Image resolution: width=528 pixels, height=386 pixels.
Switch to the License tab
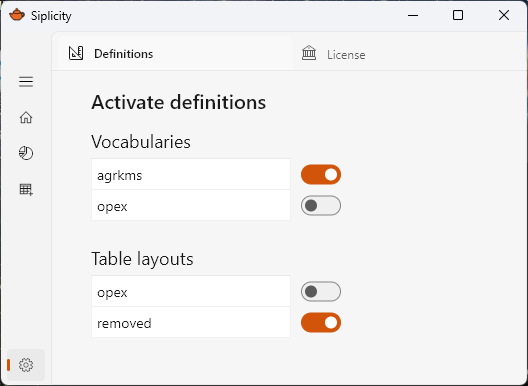click(x=346, y=55)
